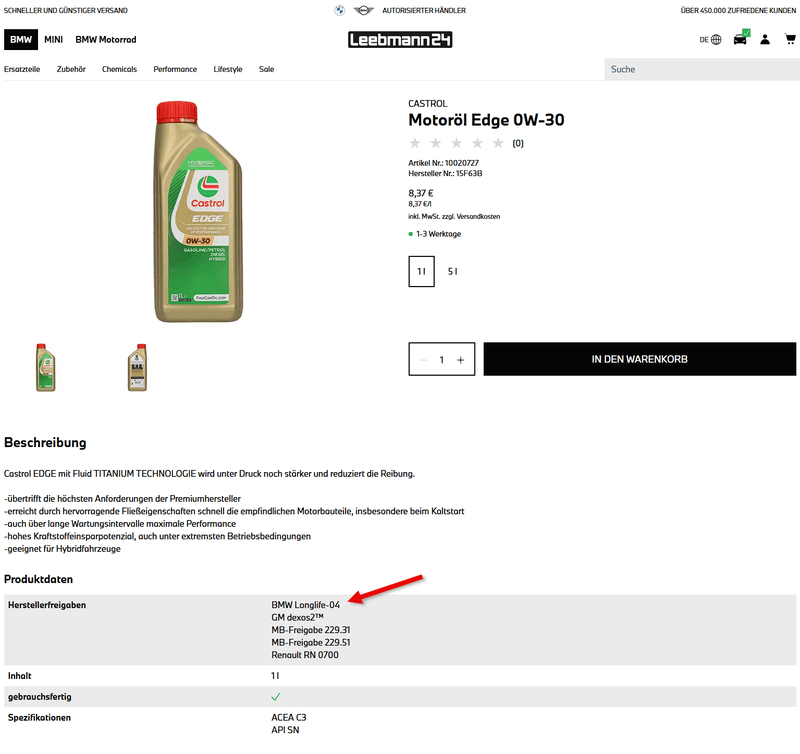
Task: Increase quantity with the plus icon
Action: (460, 359)
